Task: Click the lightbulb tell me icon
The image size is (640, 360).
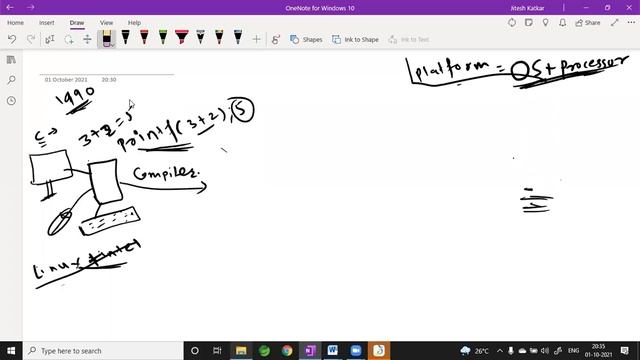Action: click(x=546, y=23)
